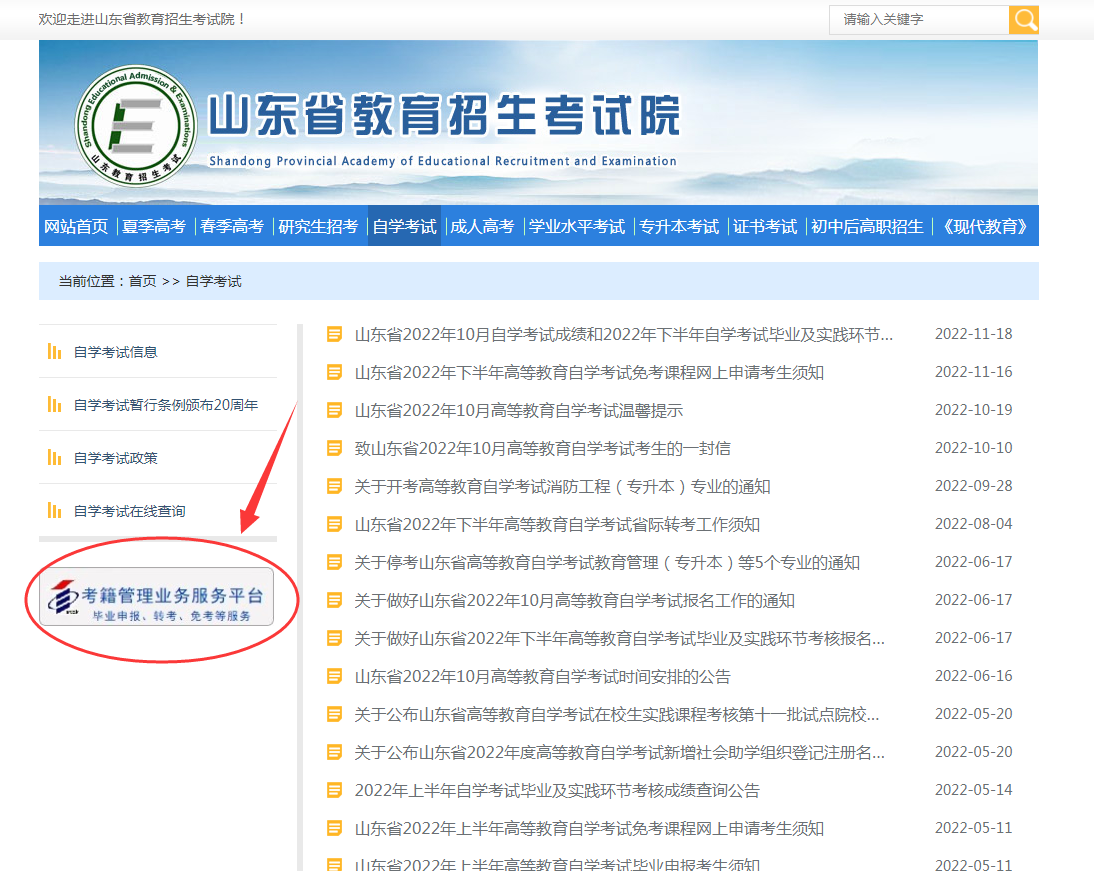Image resolution: width=1094 pixels, height=871 pixels.
Task: Click the document icon beside 温馨提示 article
Action: click(334, 409)
